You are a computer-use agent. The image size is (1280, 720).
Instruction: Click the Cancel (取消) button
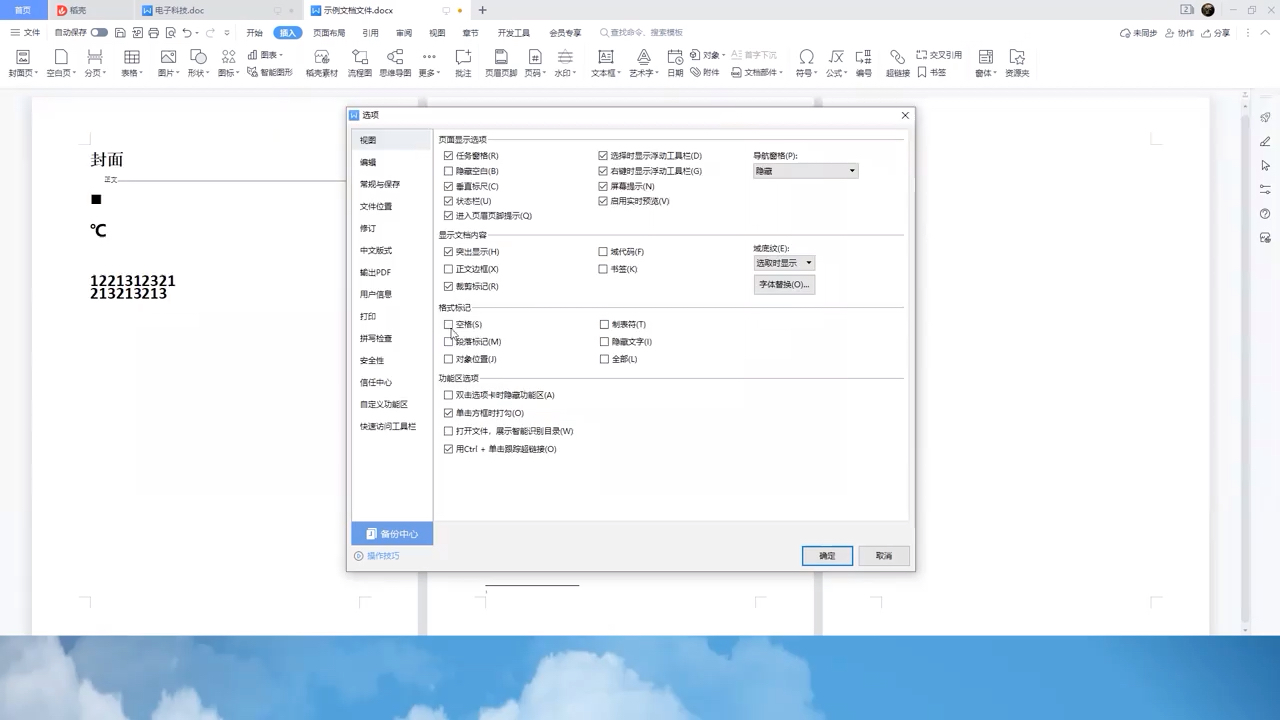[x=884, y=556]
